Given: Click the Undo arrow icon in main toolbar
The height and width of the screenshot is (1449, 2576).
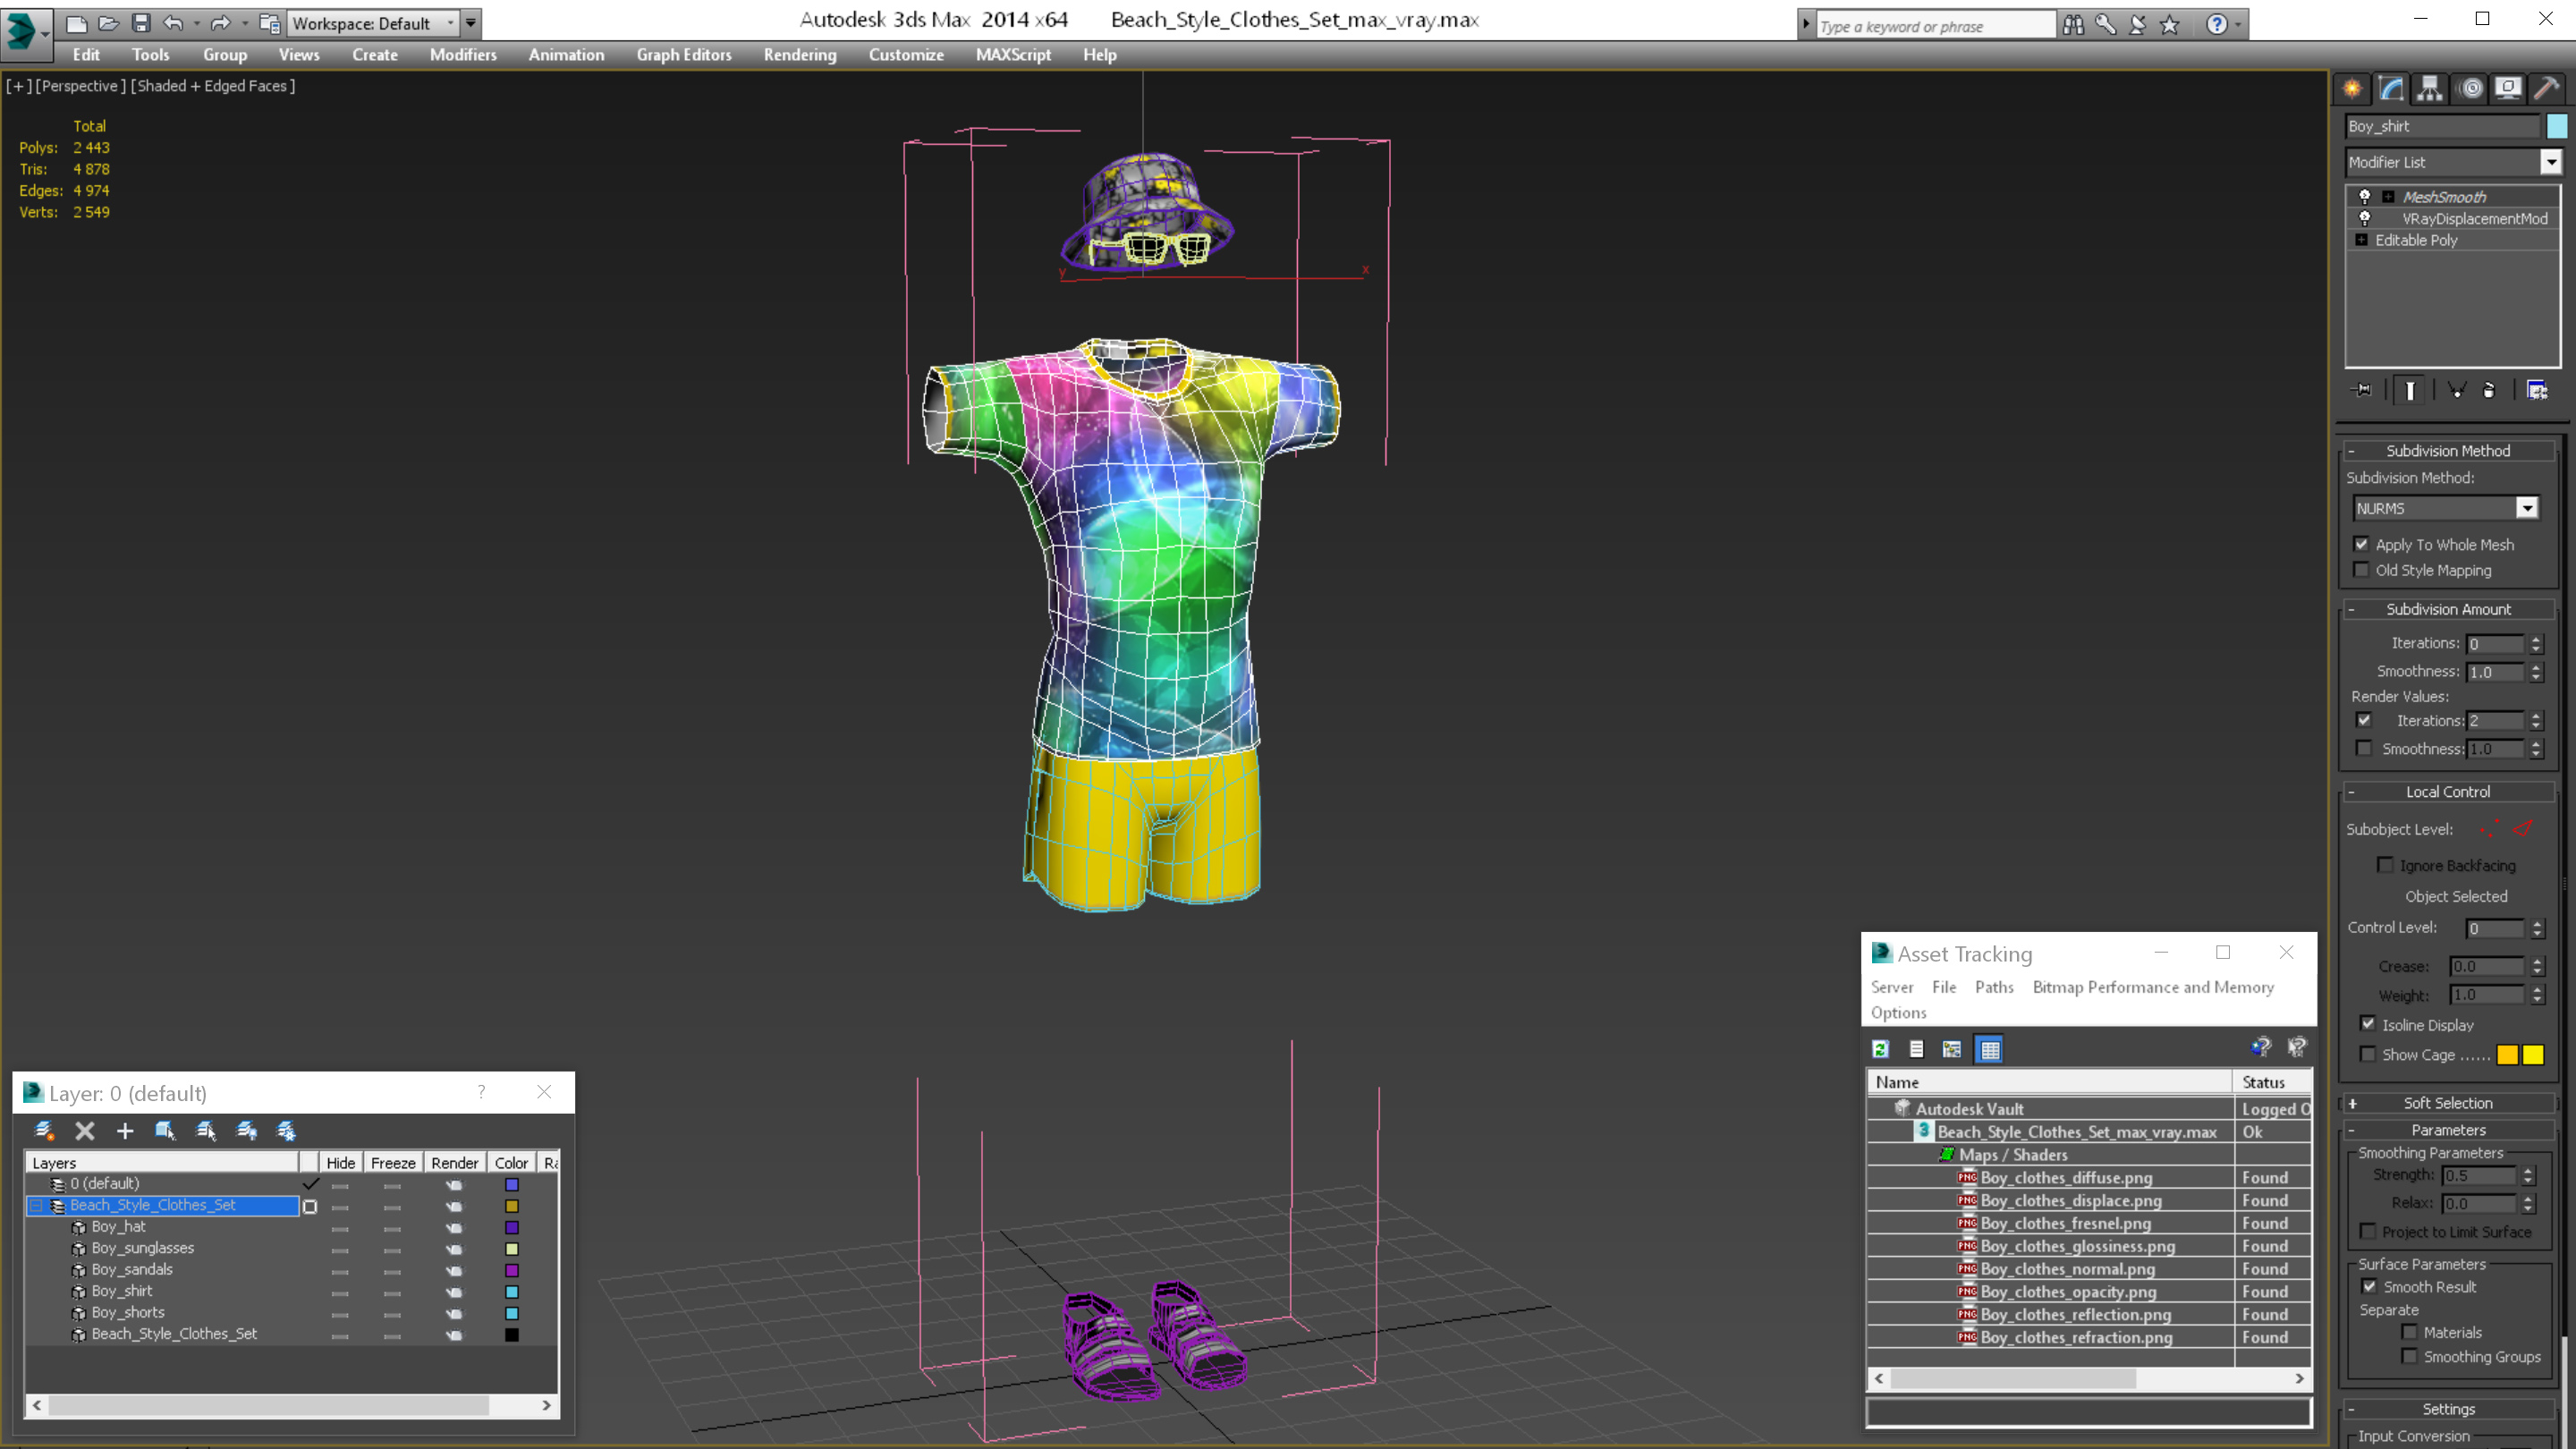Looking at the screenshot, I should click(175, 21).
